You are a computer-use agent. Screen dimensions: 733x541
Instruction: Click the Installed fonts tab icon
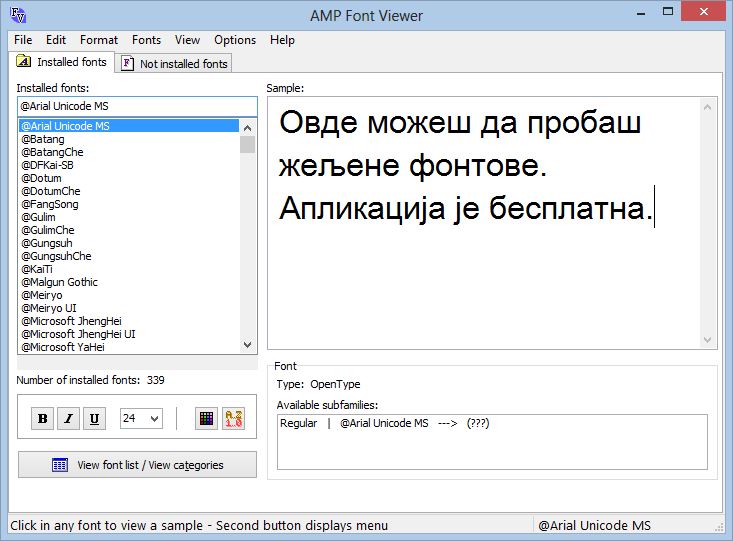coord(25,62)
